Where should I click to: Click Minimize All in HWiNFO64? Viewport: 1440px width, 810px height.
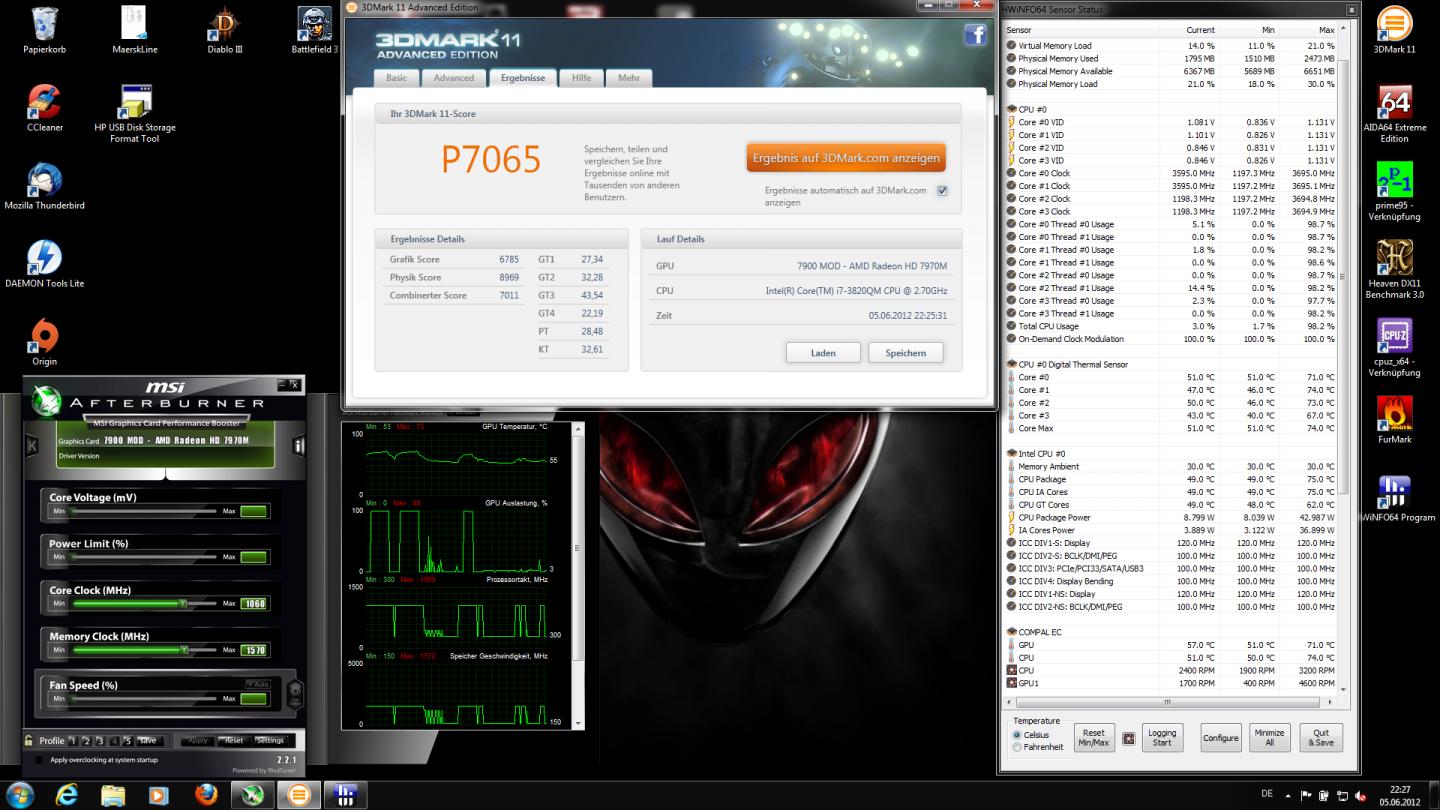pyautogui.click(x=1270, y=738)
